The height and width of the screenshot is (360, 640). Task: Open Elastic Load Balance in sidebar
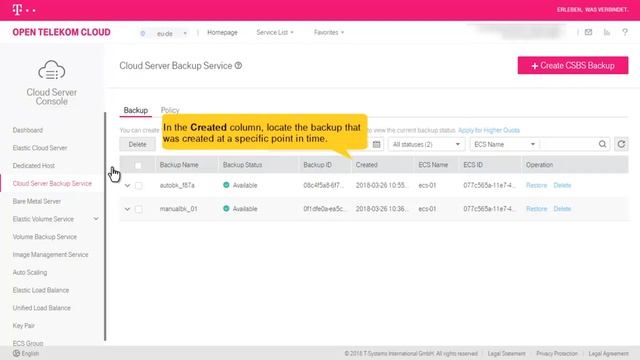pyautogui.click(x=41, y=290)
